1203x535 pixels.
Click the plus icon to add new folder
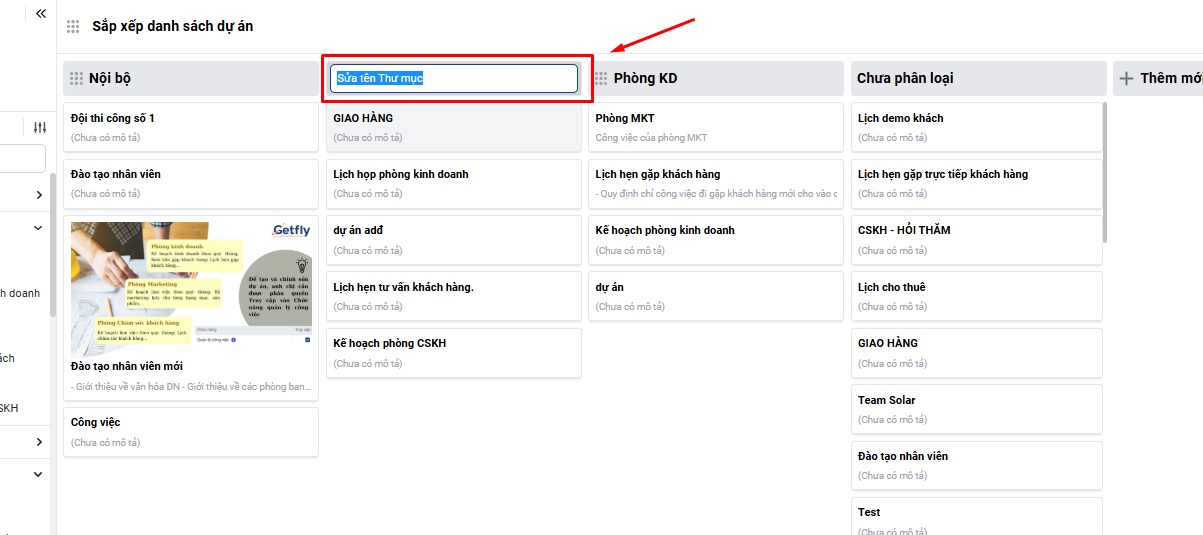coord(1126,79)
